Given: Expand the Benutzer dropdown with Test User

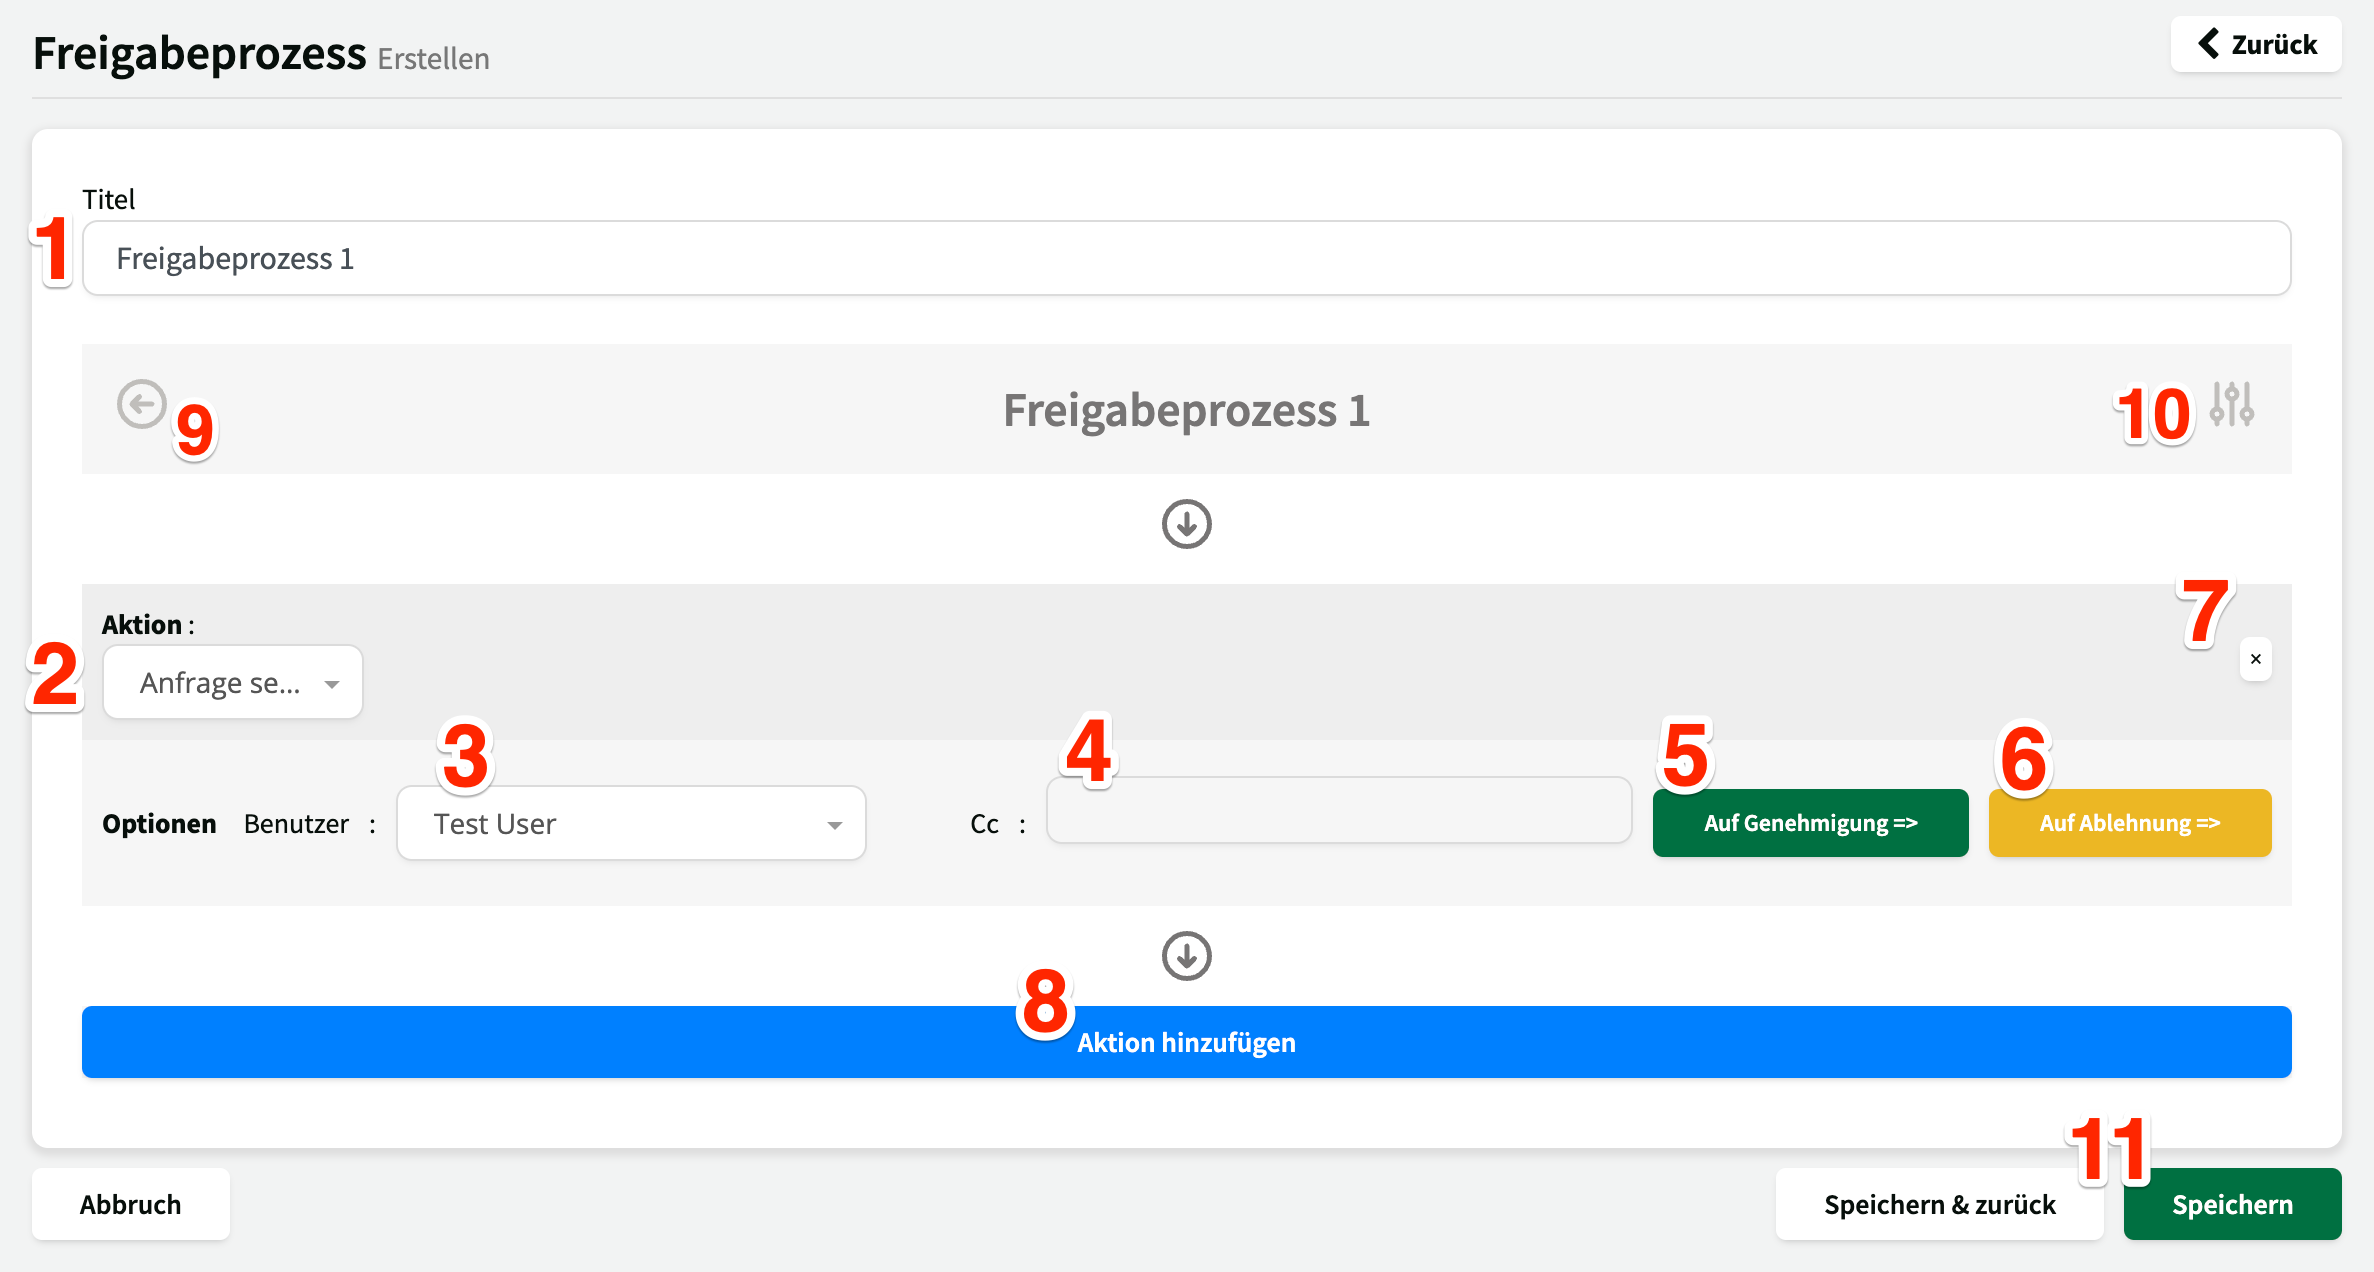Looking at the screenshot, I should click(631, 824).
